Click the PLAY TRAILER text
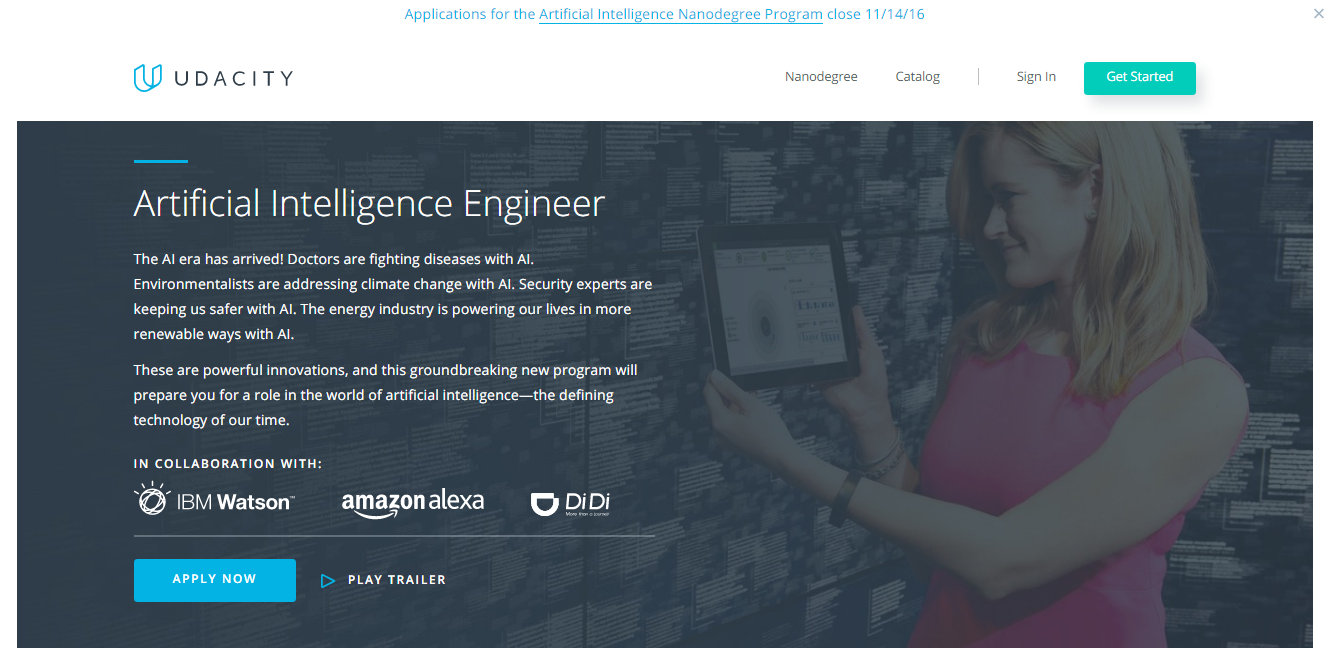1334x648 pixels. pos(397,580)
